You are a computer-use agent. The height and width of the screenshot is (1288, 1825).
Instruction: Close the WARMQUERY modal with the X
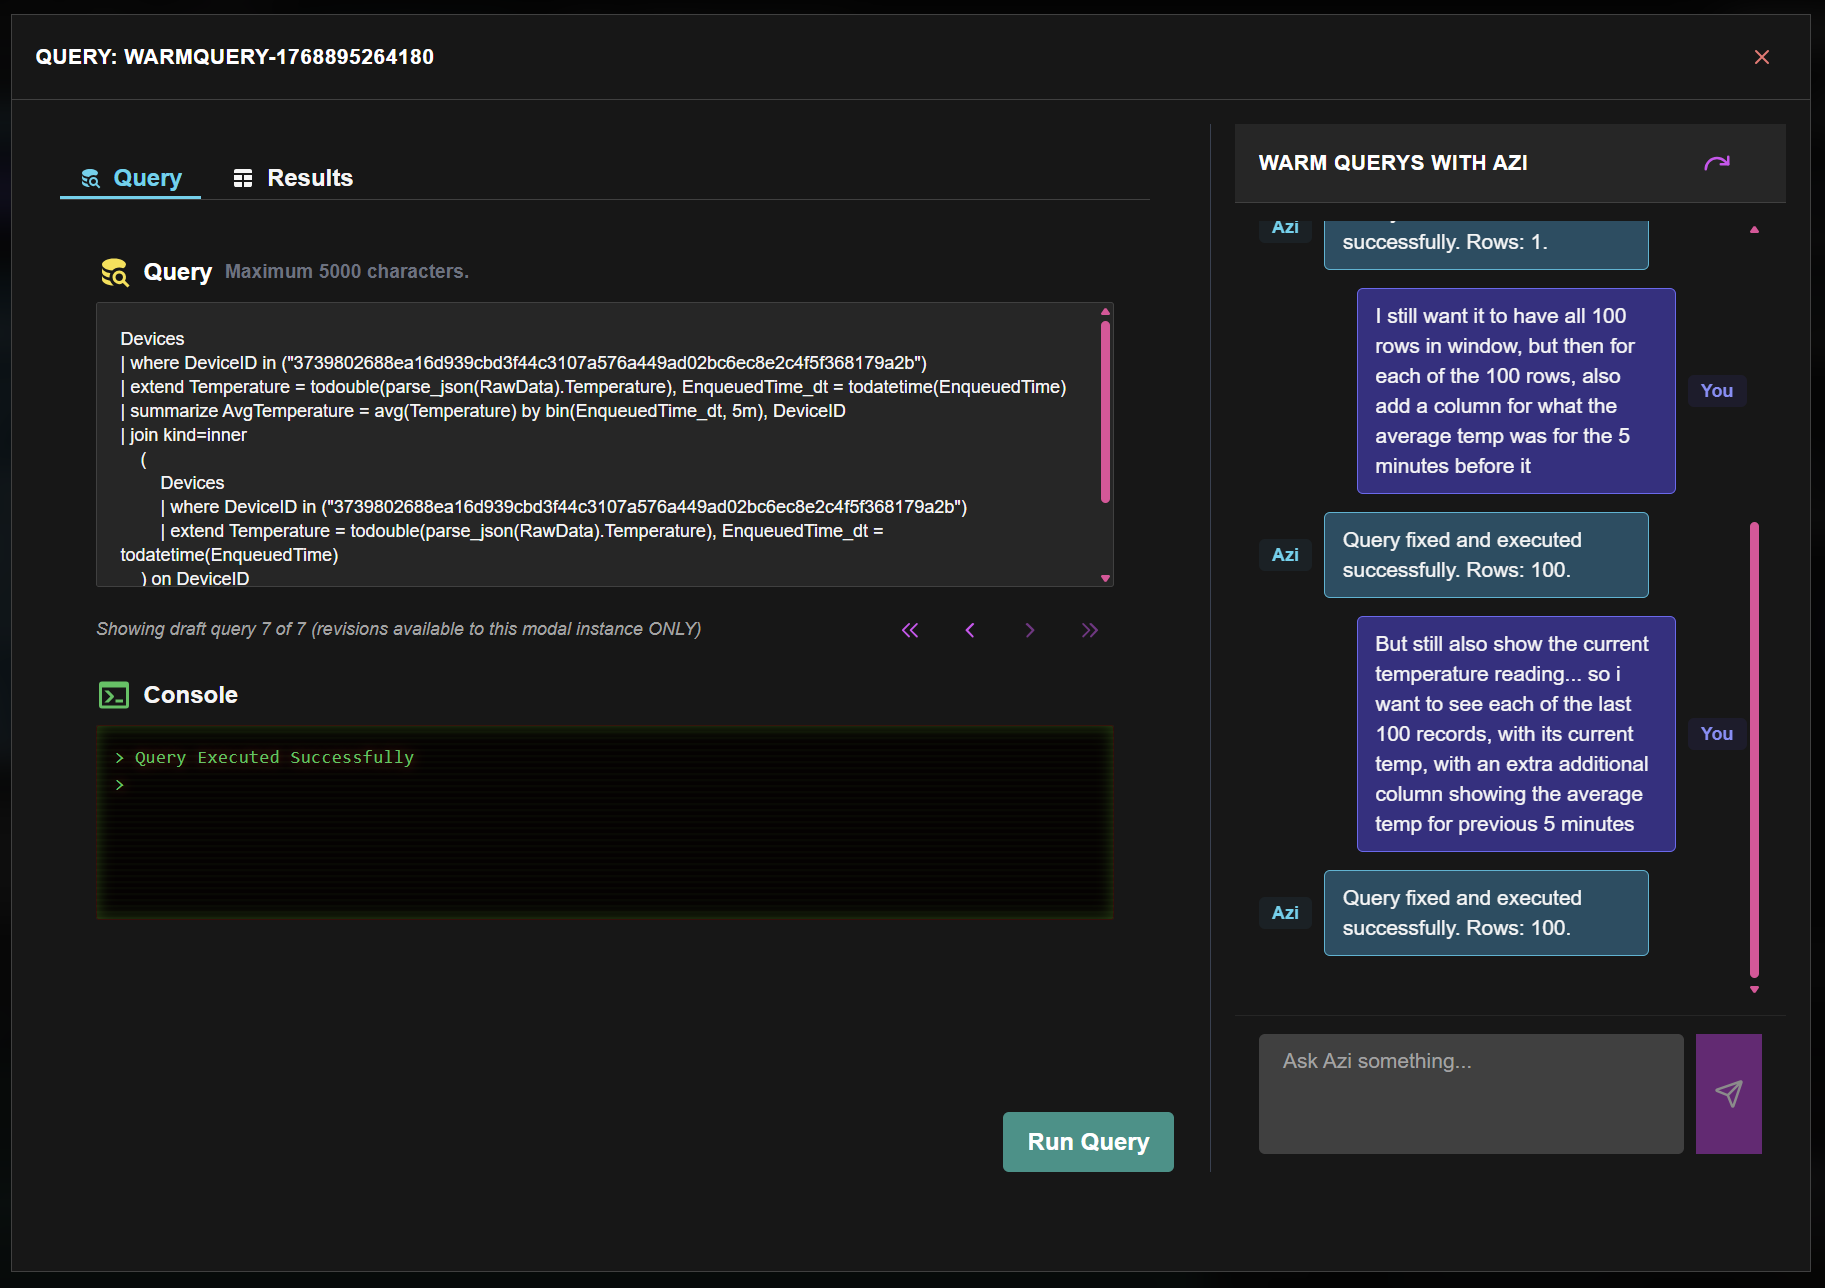click(x=1761, y=57)
